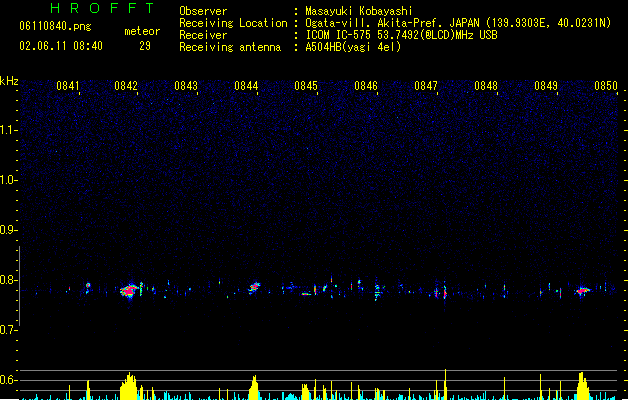Click the 0.7 frequency axis label

pos(8,330)
